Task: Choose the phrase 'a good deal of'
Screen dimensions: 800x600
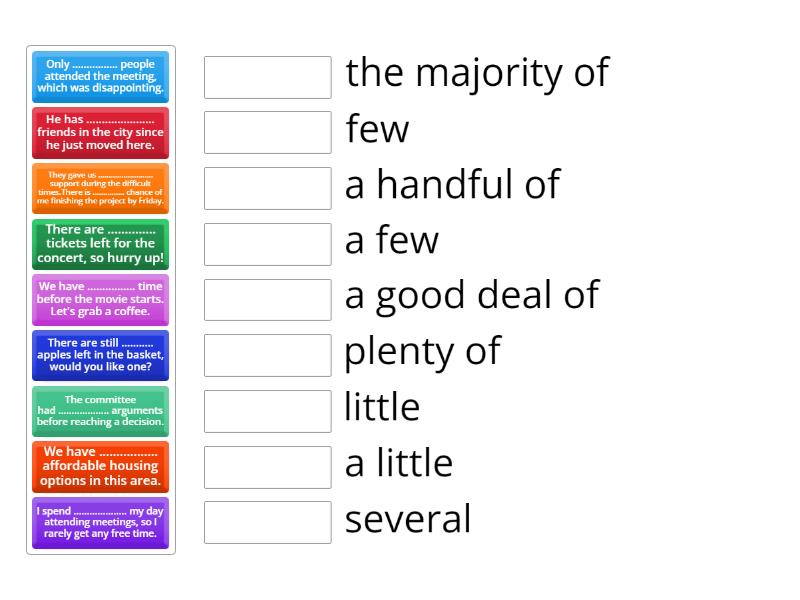Action: pos(471,296)
